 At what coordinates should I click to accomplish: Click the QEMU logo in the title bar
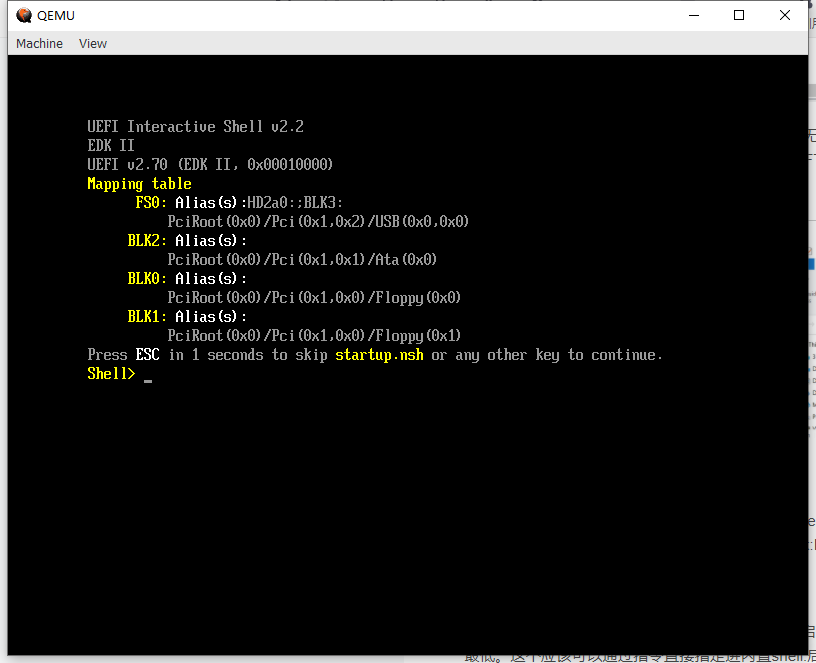coord(22,15)
